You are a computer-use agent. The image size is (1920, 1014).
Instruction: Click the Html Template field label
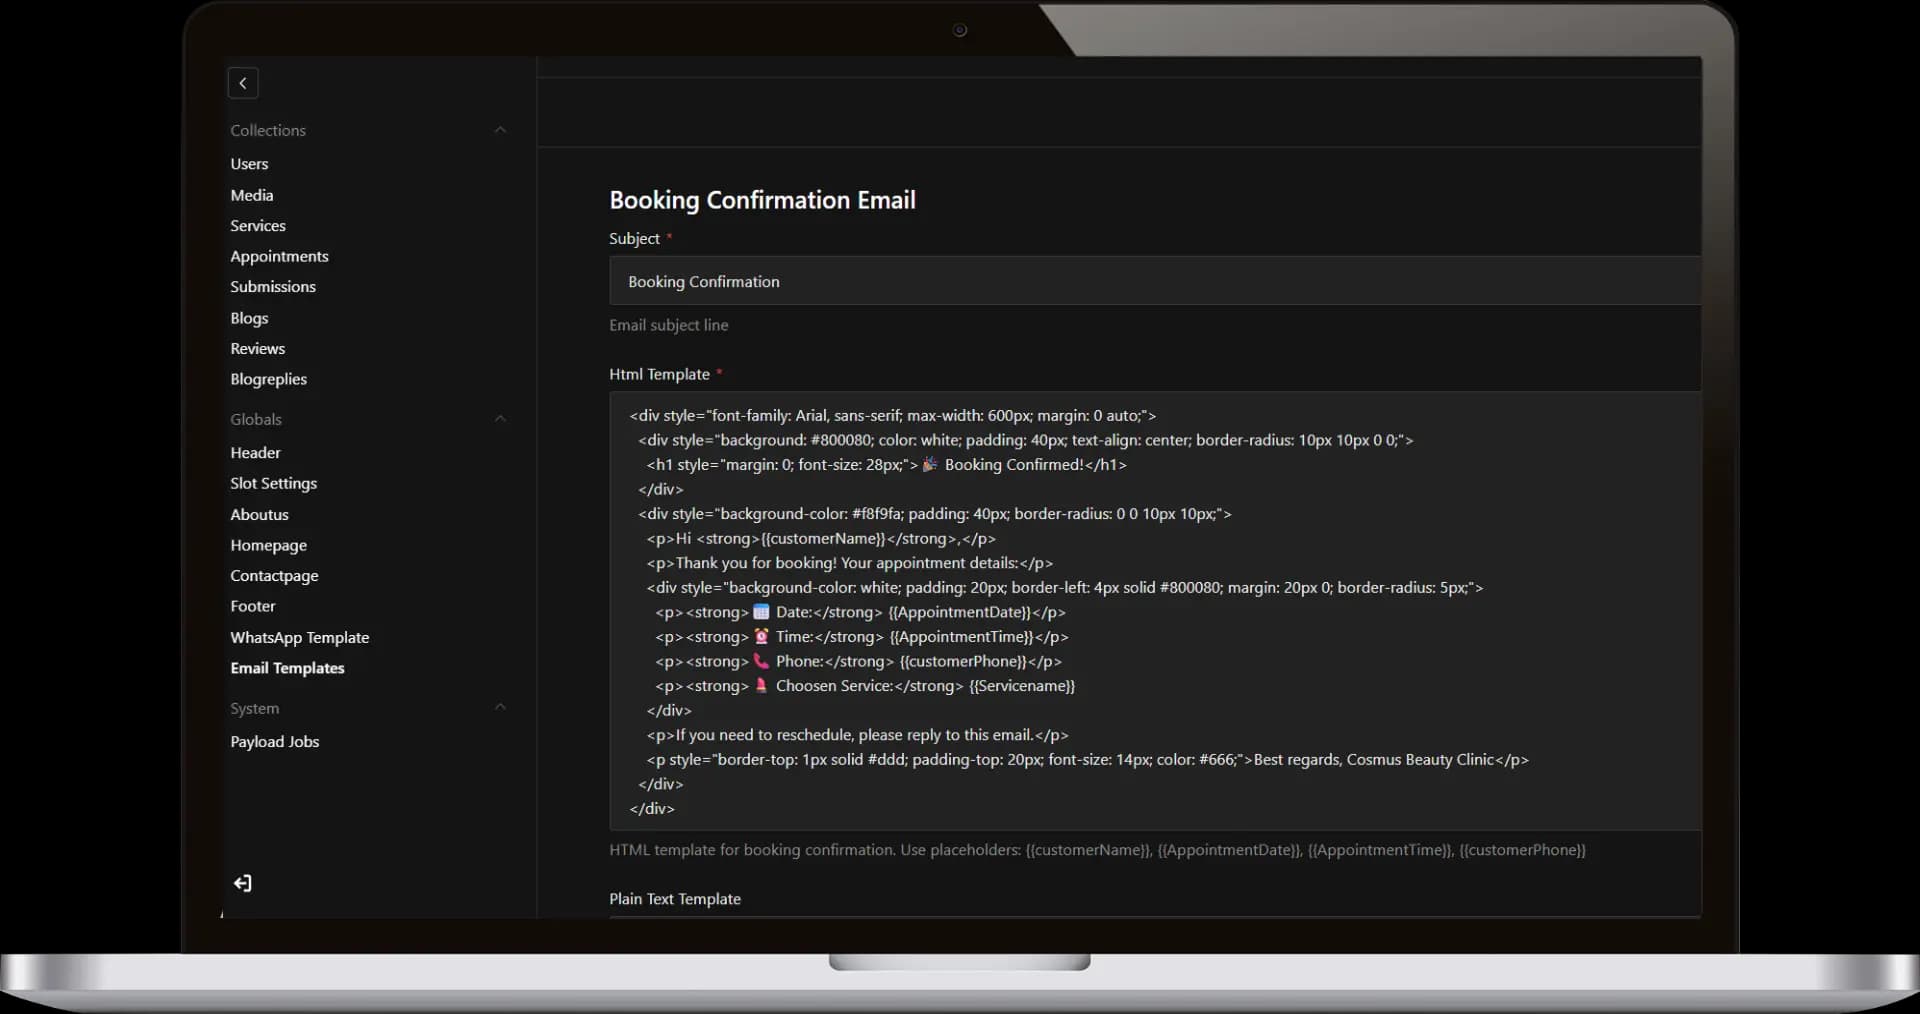(659, 374)
